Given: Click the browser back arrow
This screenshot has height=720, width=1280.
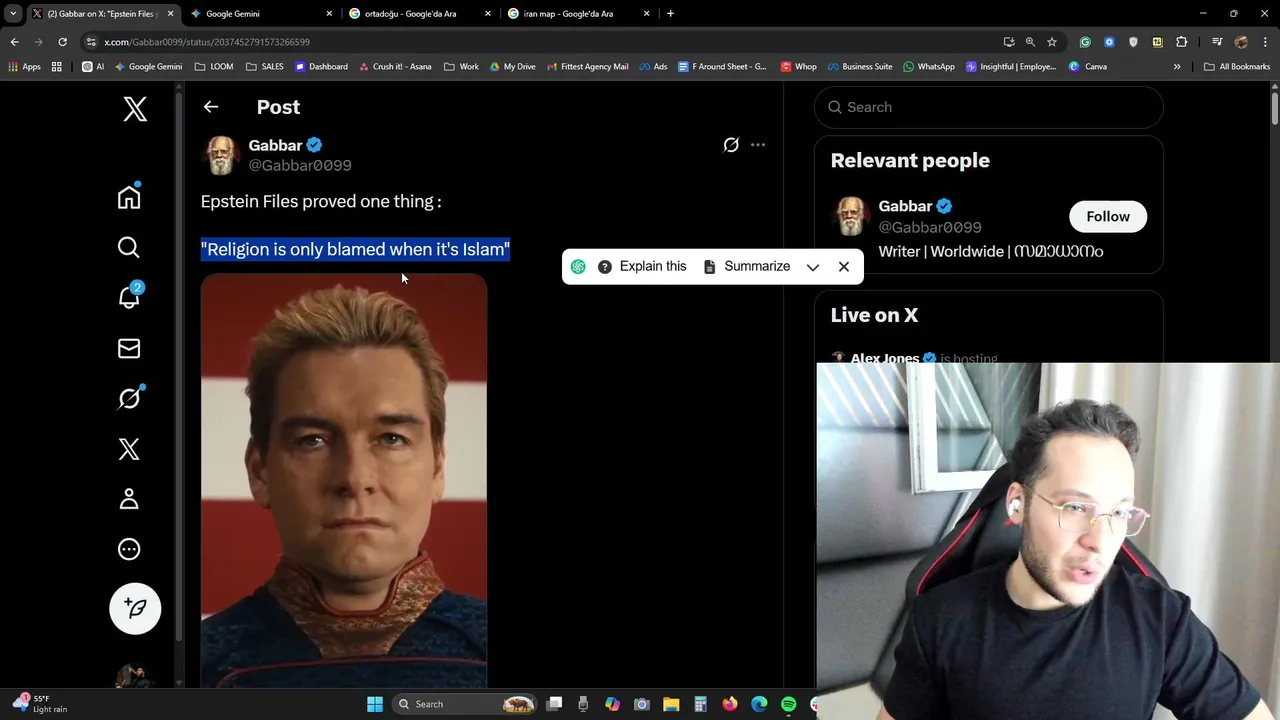Looking at the screenshot, I should tap(14, 42).
